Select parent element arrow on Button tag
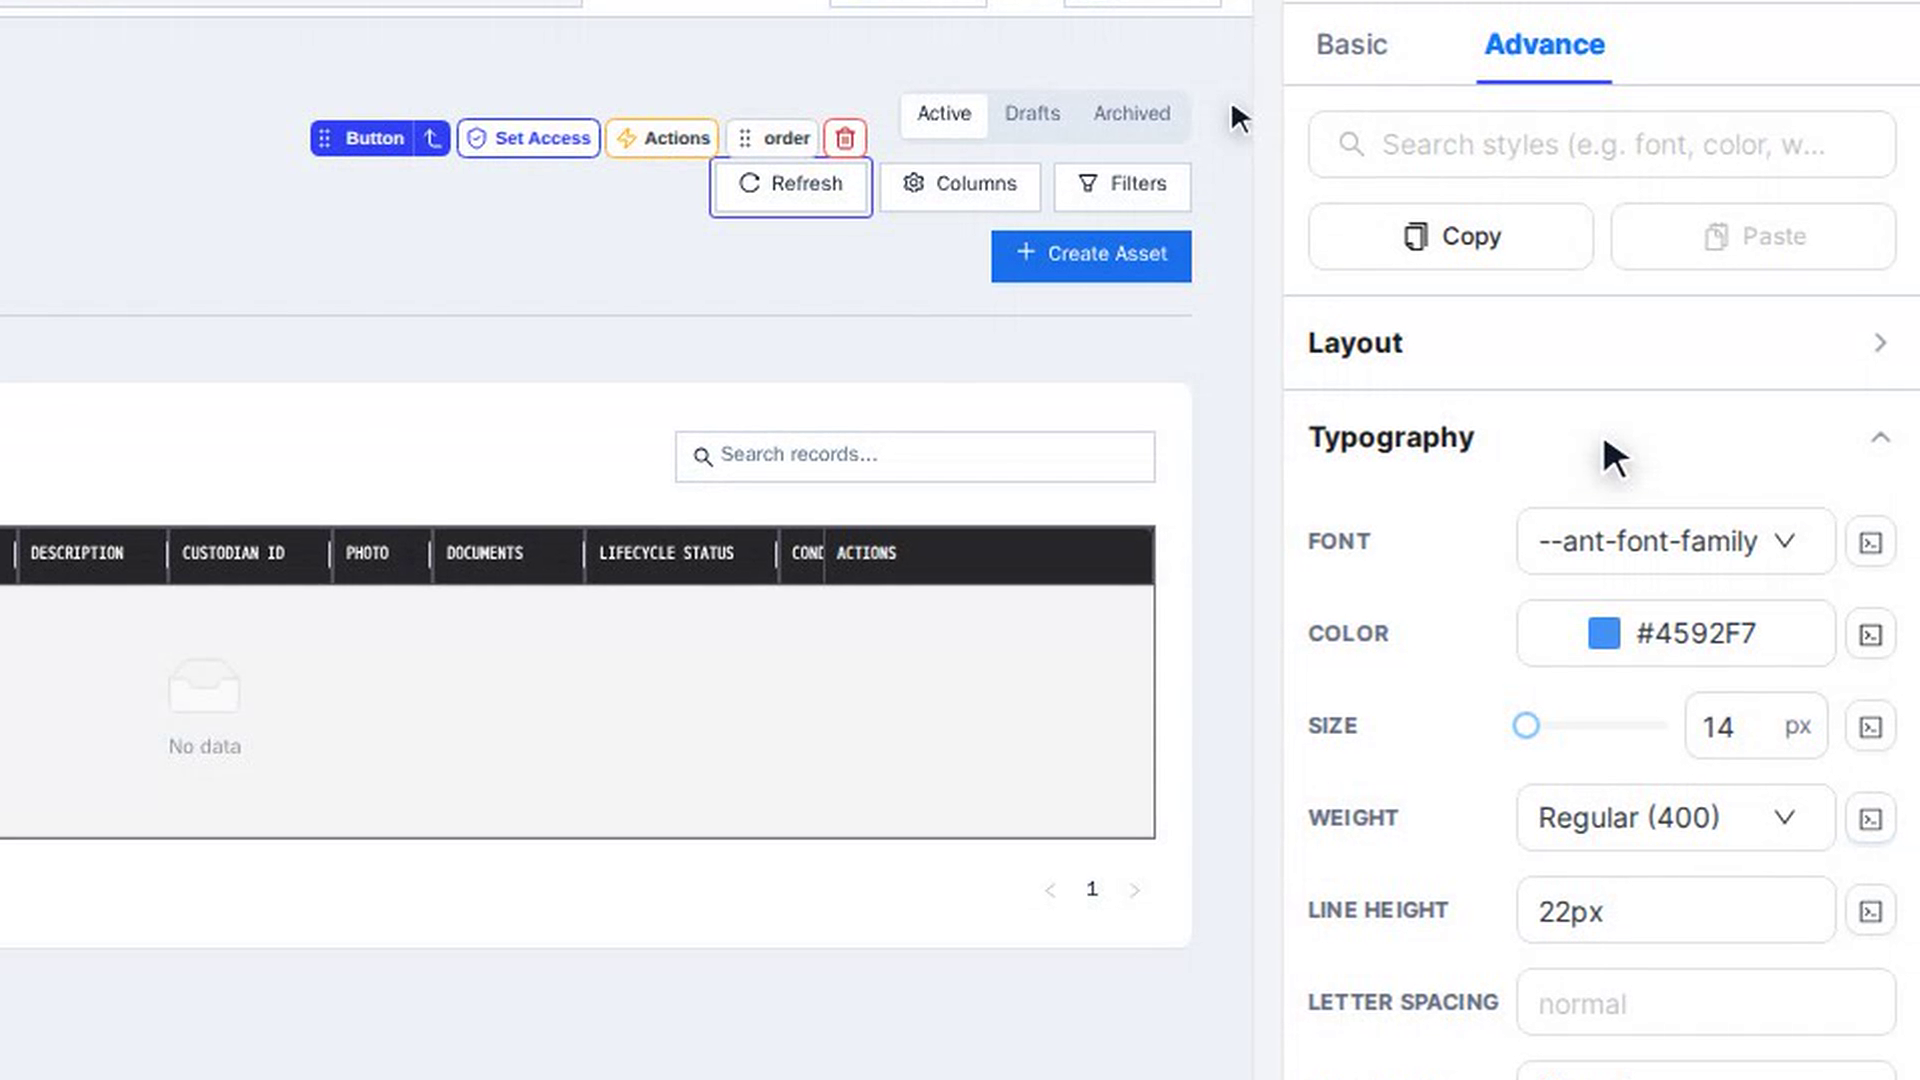The height and width of the screenshot is (1080, 1920). tap(432, 138)
